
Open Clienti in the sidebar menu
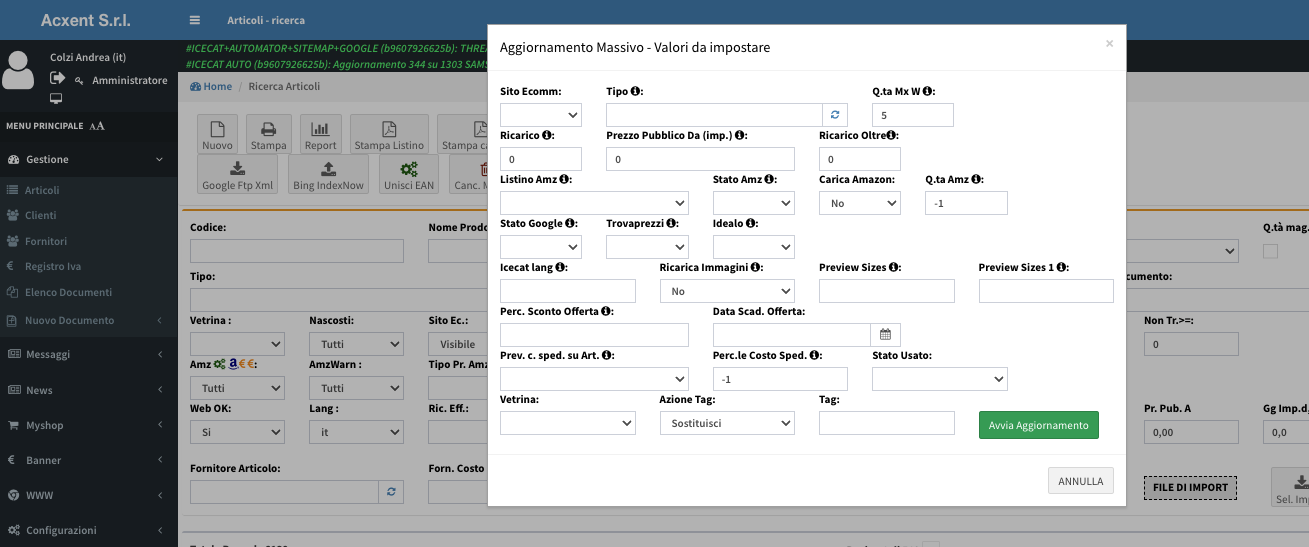click(x=41, y=215)
